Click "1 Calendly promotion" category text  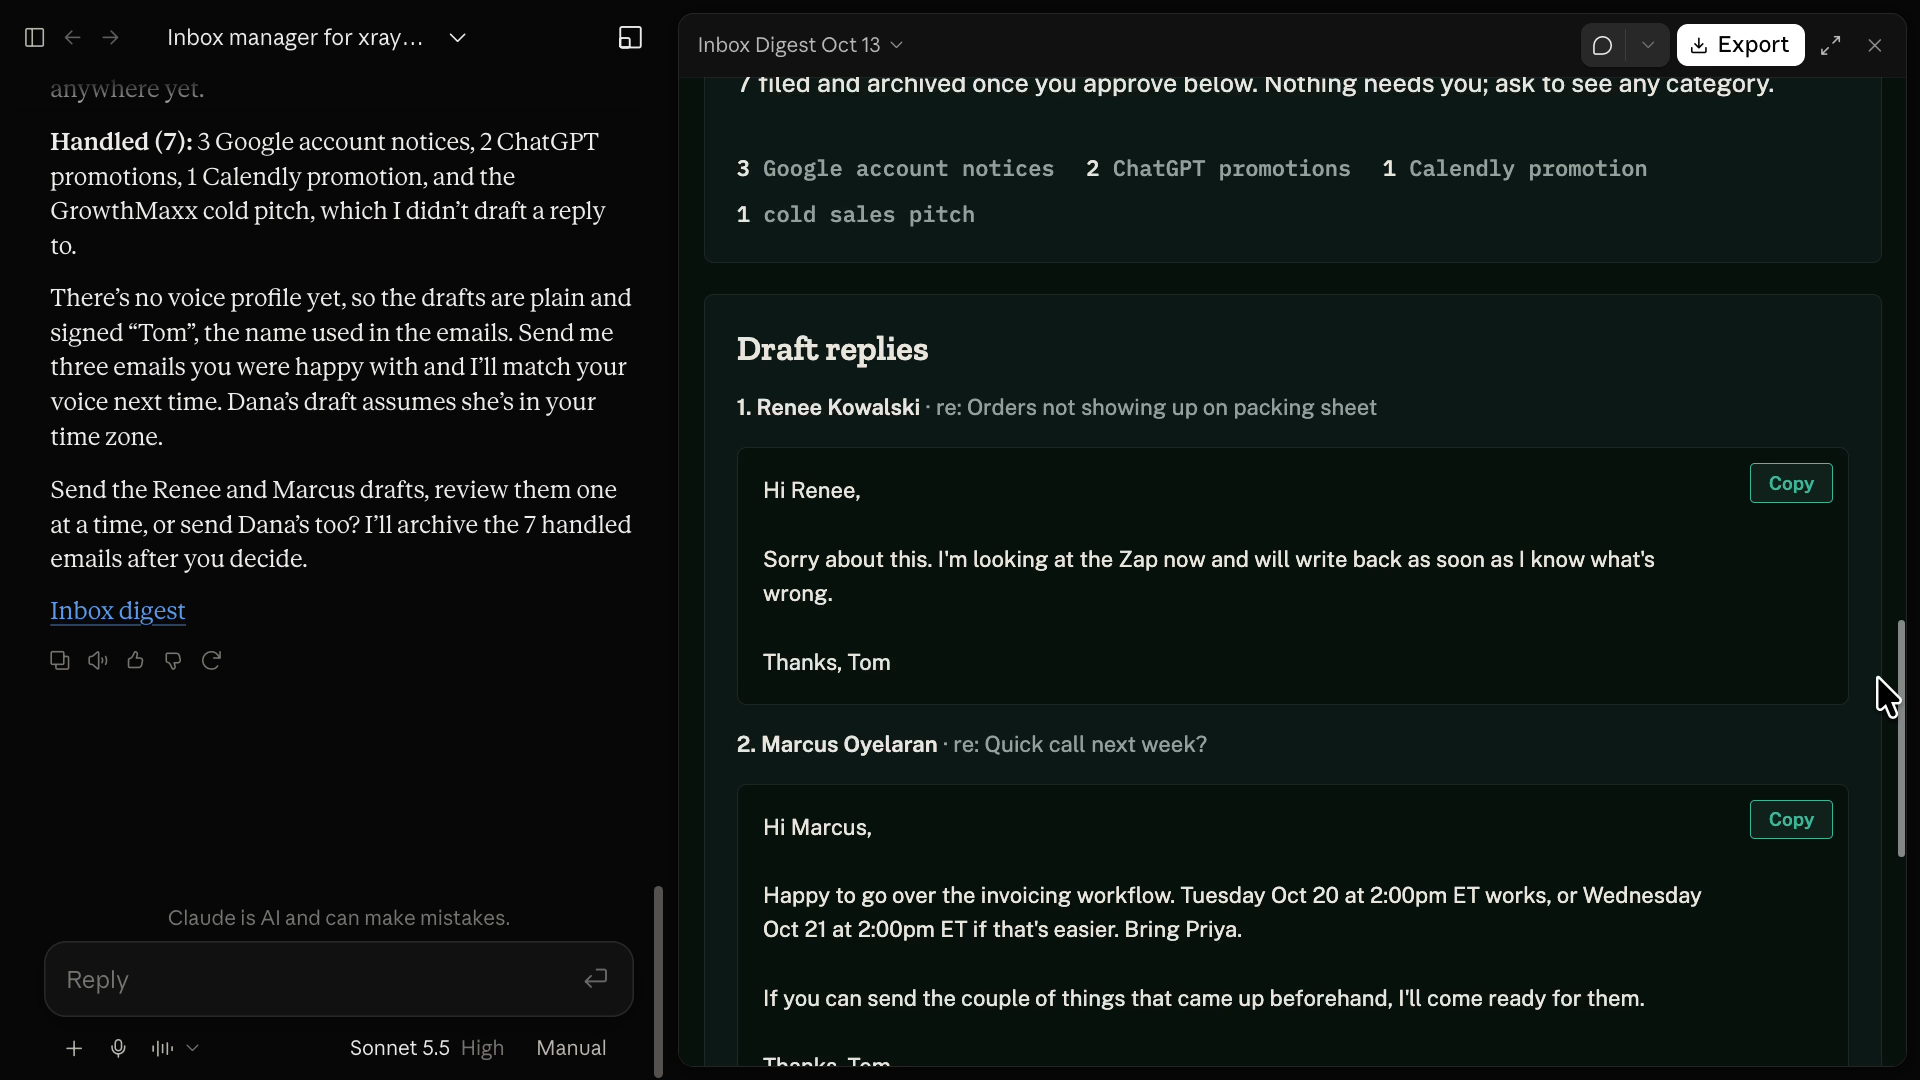(1514, 169)
